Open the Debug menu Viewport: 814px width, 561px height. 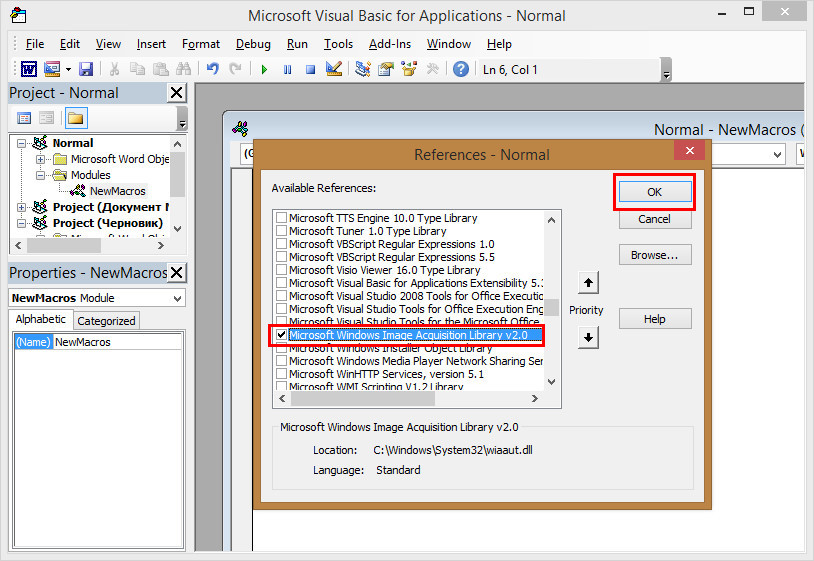click(x=253, y=44)
